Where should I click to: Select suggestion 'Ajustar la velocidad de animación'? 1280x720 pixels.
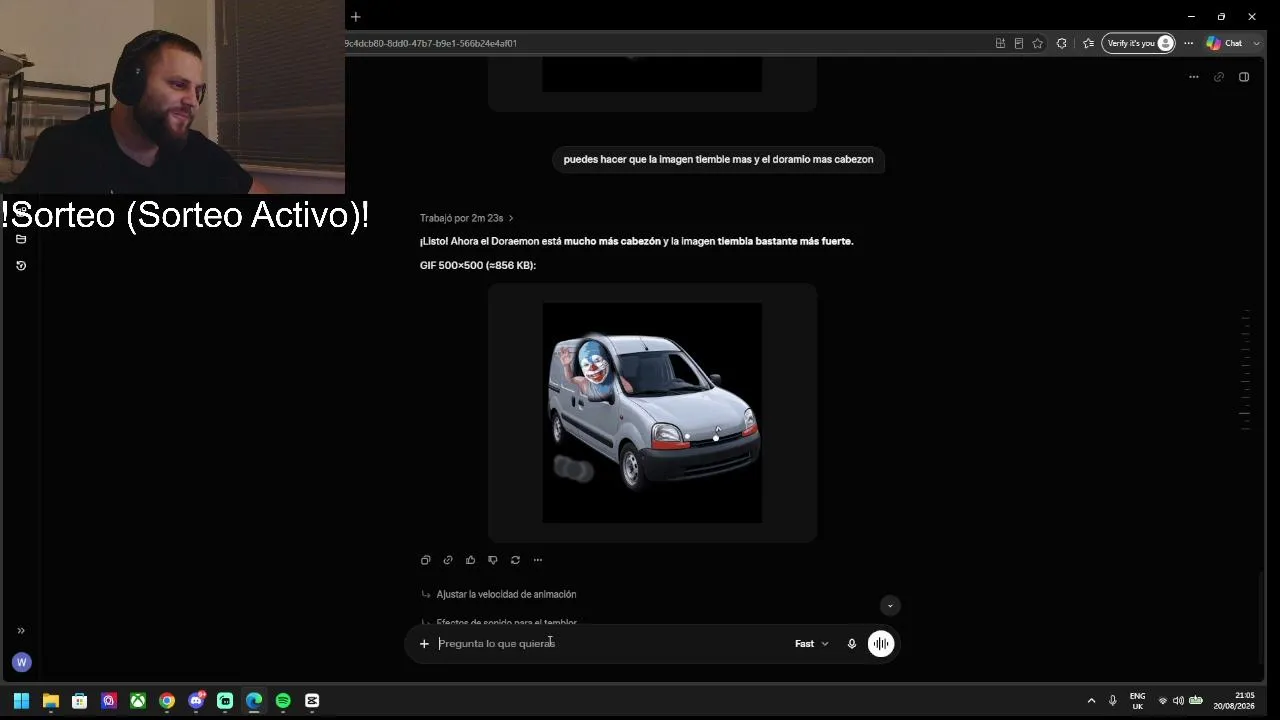pos(506,594)
